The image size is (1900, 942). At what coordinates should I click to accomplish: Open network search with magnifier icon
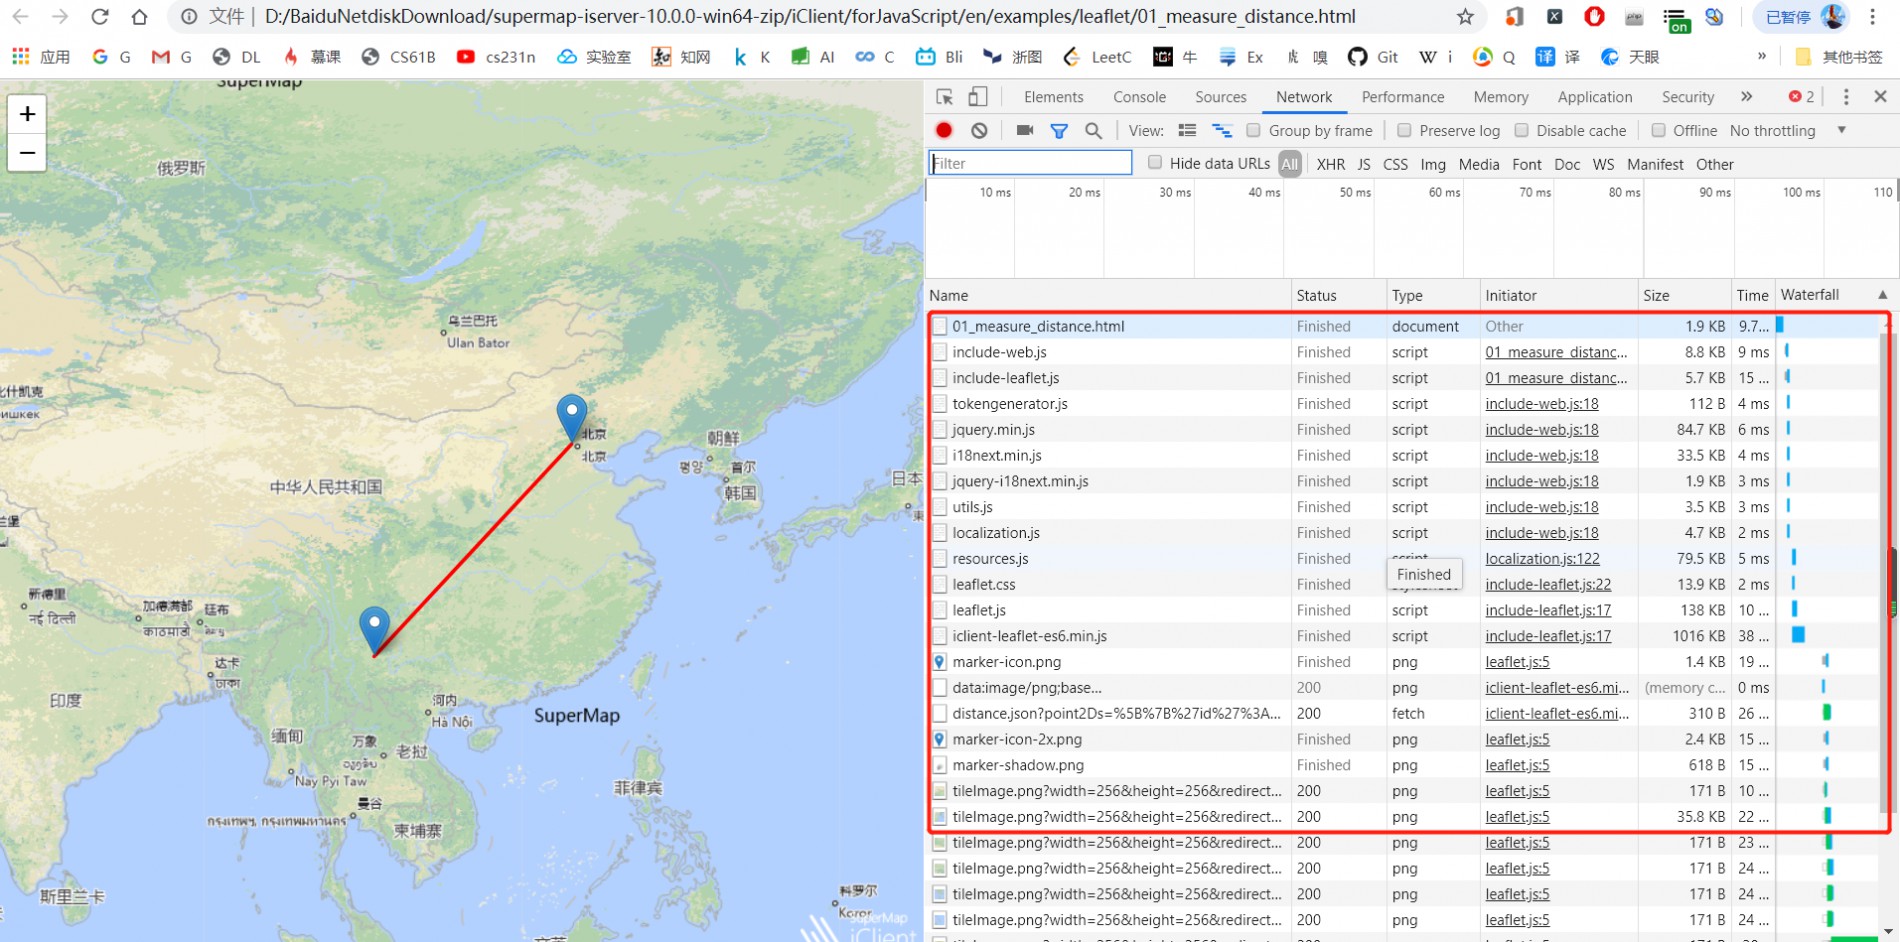(1093, 131)
